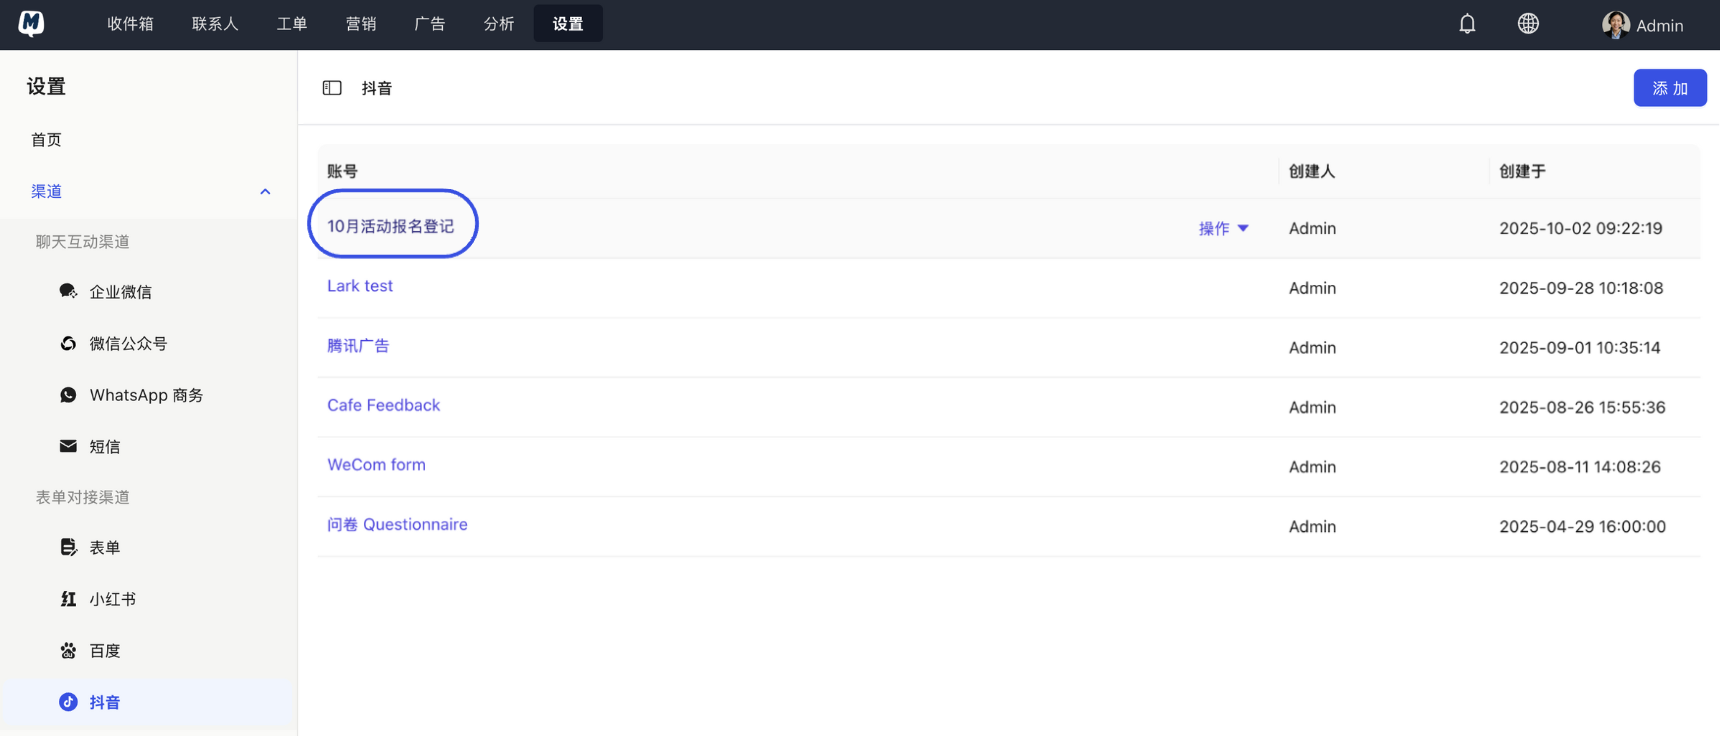1720x736 pixels.
Task: Open the language globe icon
Action: [x=1528, y=24]
